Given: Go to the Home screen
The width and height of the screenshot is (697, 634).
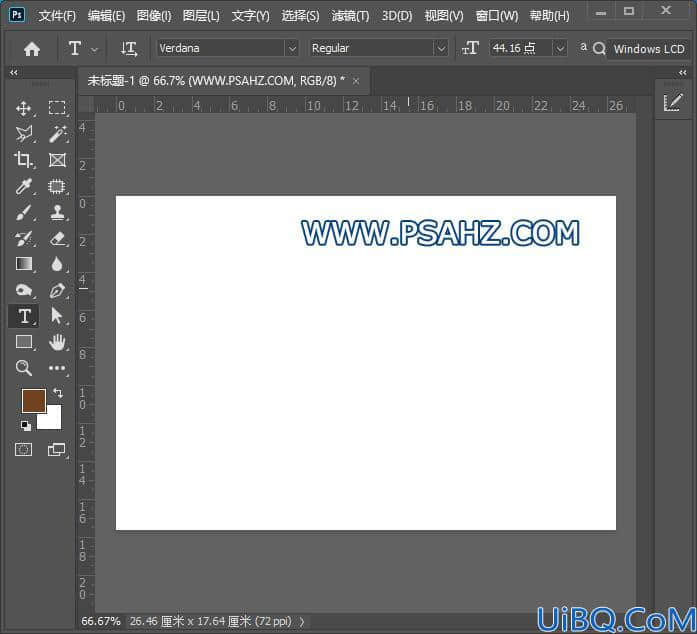Looking at the screenshot, I should click(32, 48).
